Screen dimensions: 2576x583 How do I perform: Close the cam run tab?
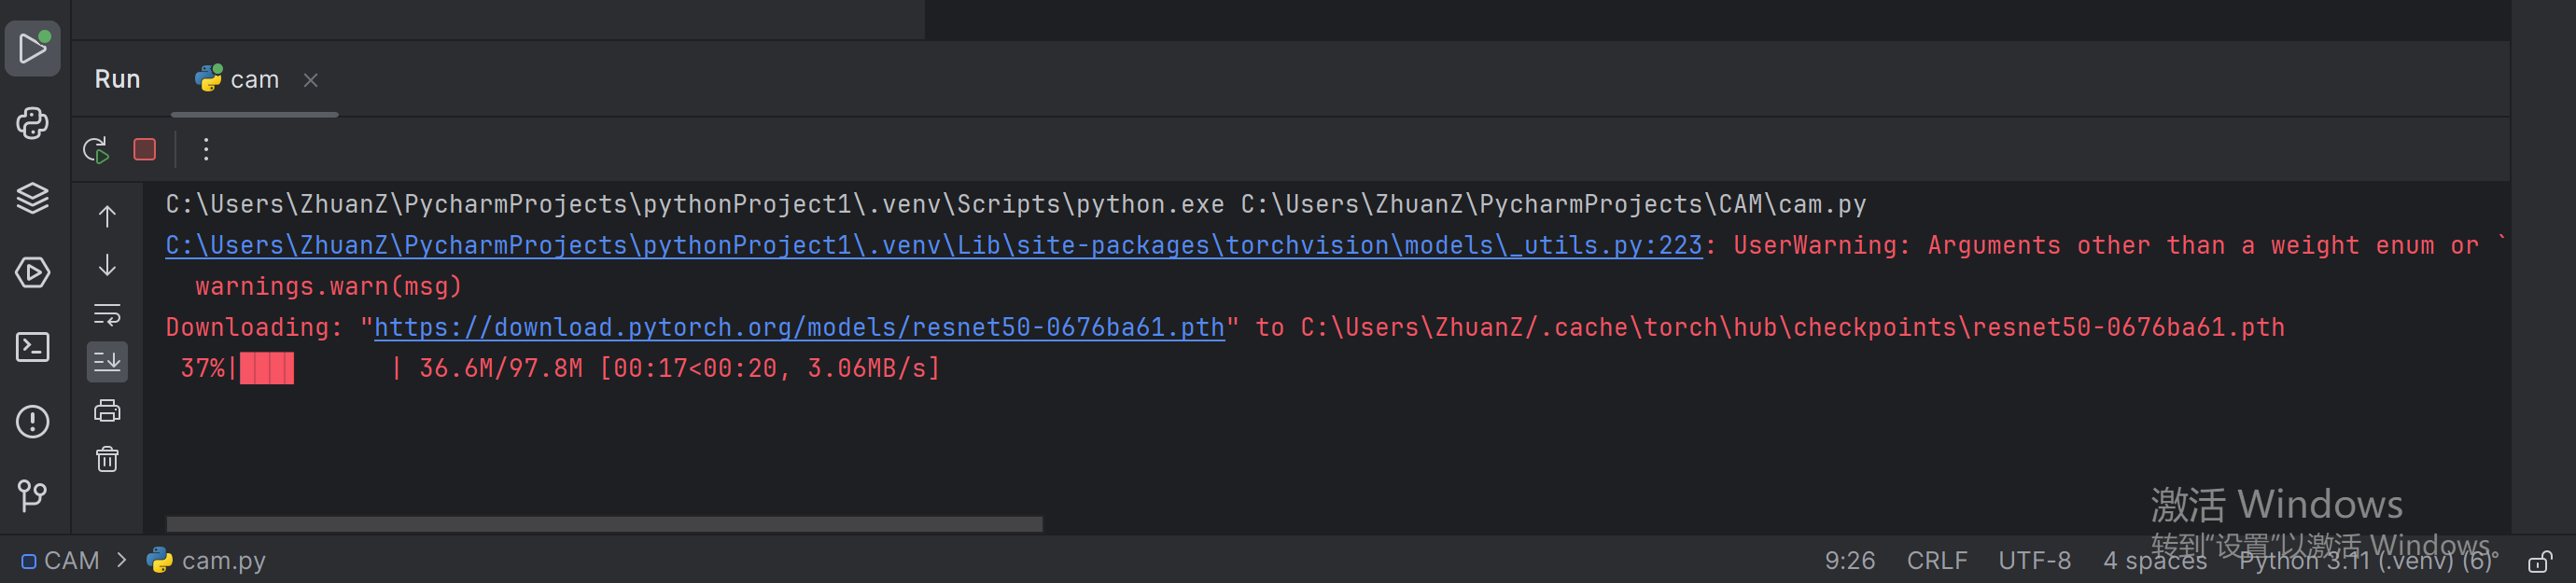[x=311, y=80]
